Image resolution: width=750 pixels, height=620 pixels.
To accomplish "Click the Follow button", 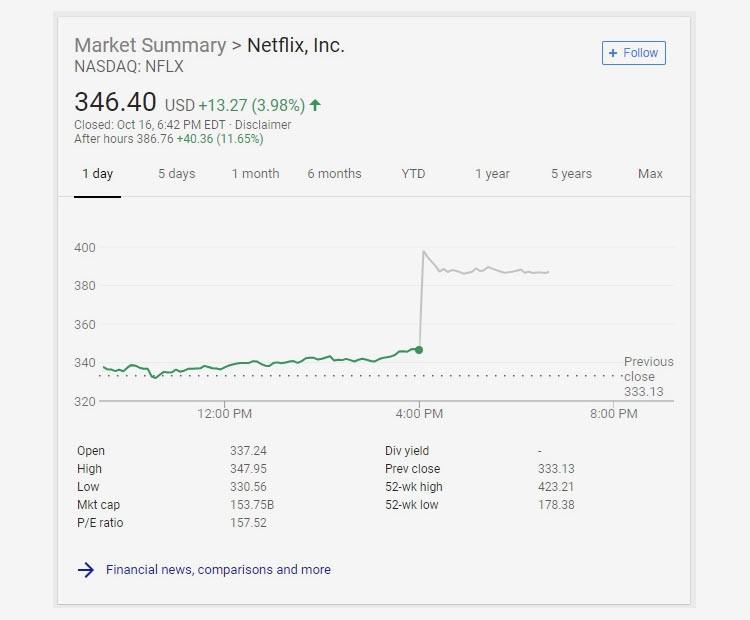I will [x=634, y=53].
